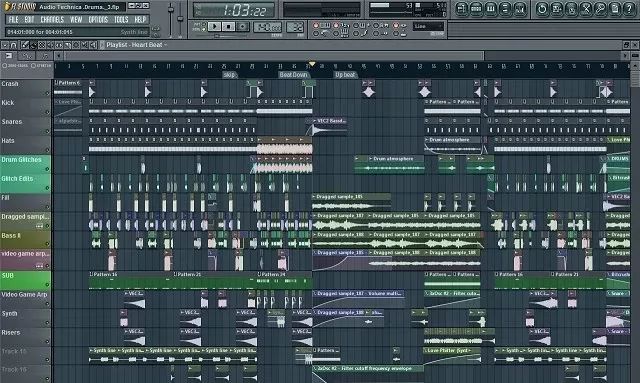The height and width of the screenshot is (383, 640).
Task: Toggle the record button in transport
Action: (243, 27)
